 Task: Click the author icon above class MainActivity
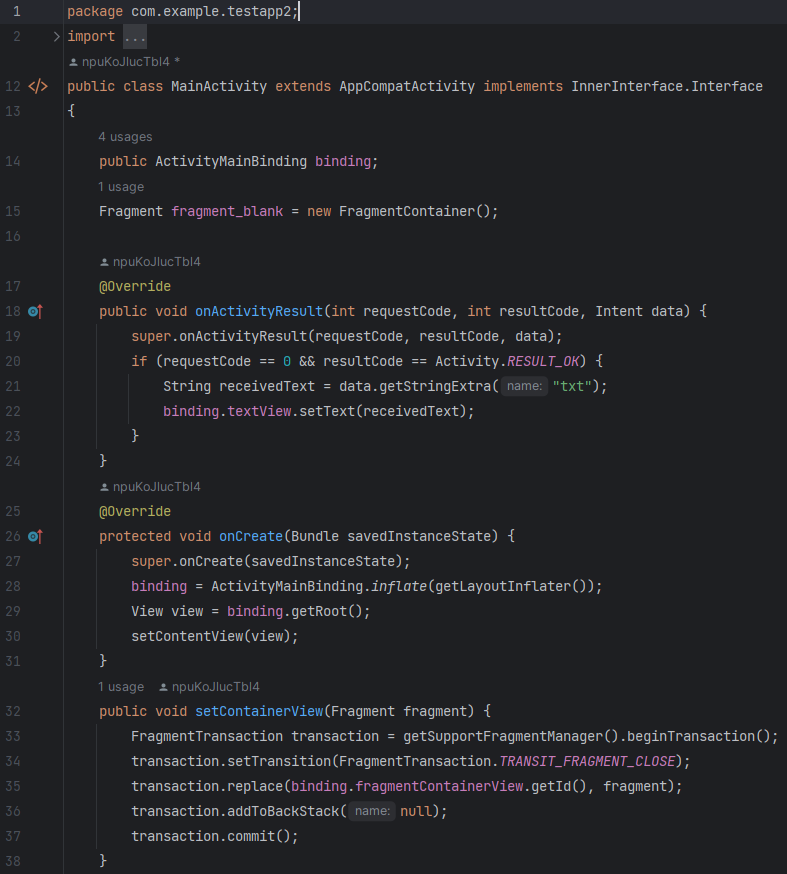pos(73,62)
